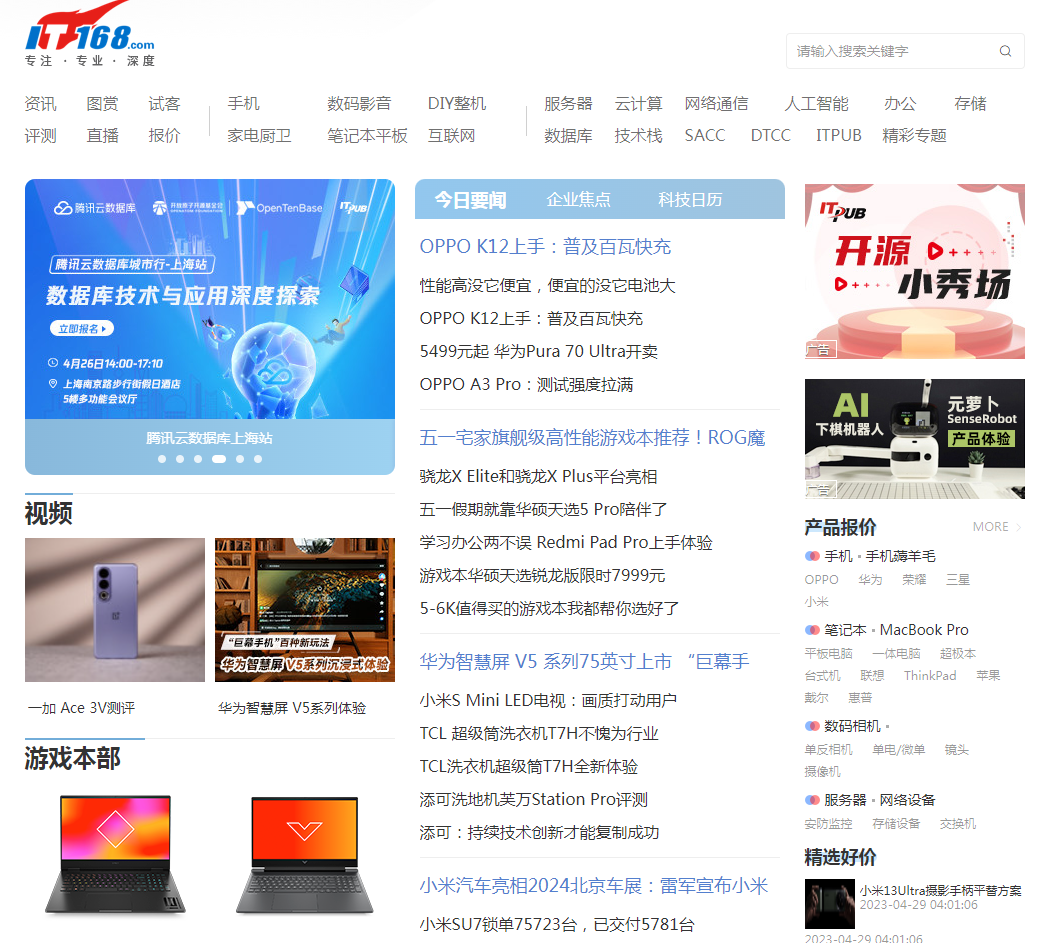Open article 学习办公两不误 Redmi Pad Pro上手体验

tap(566, 542)
